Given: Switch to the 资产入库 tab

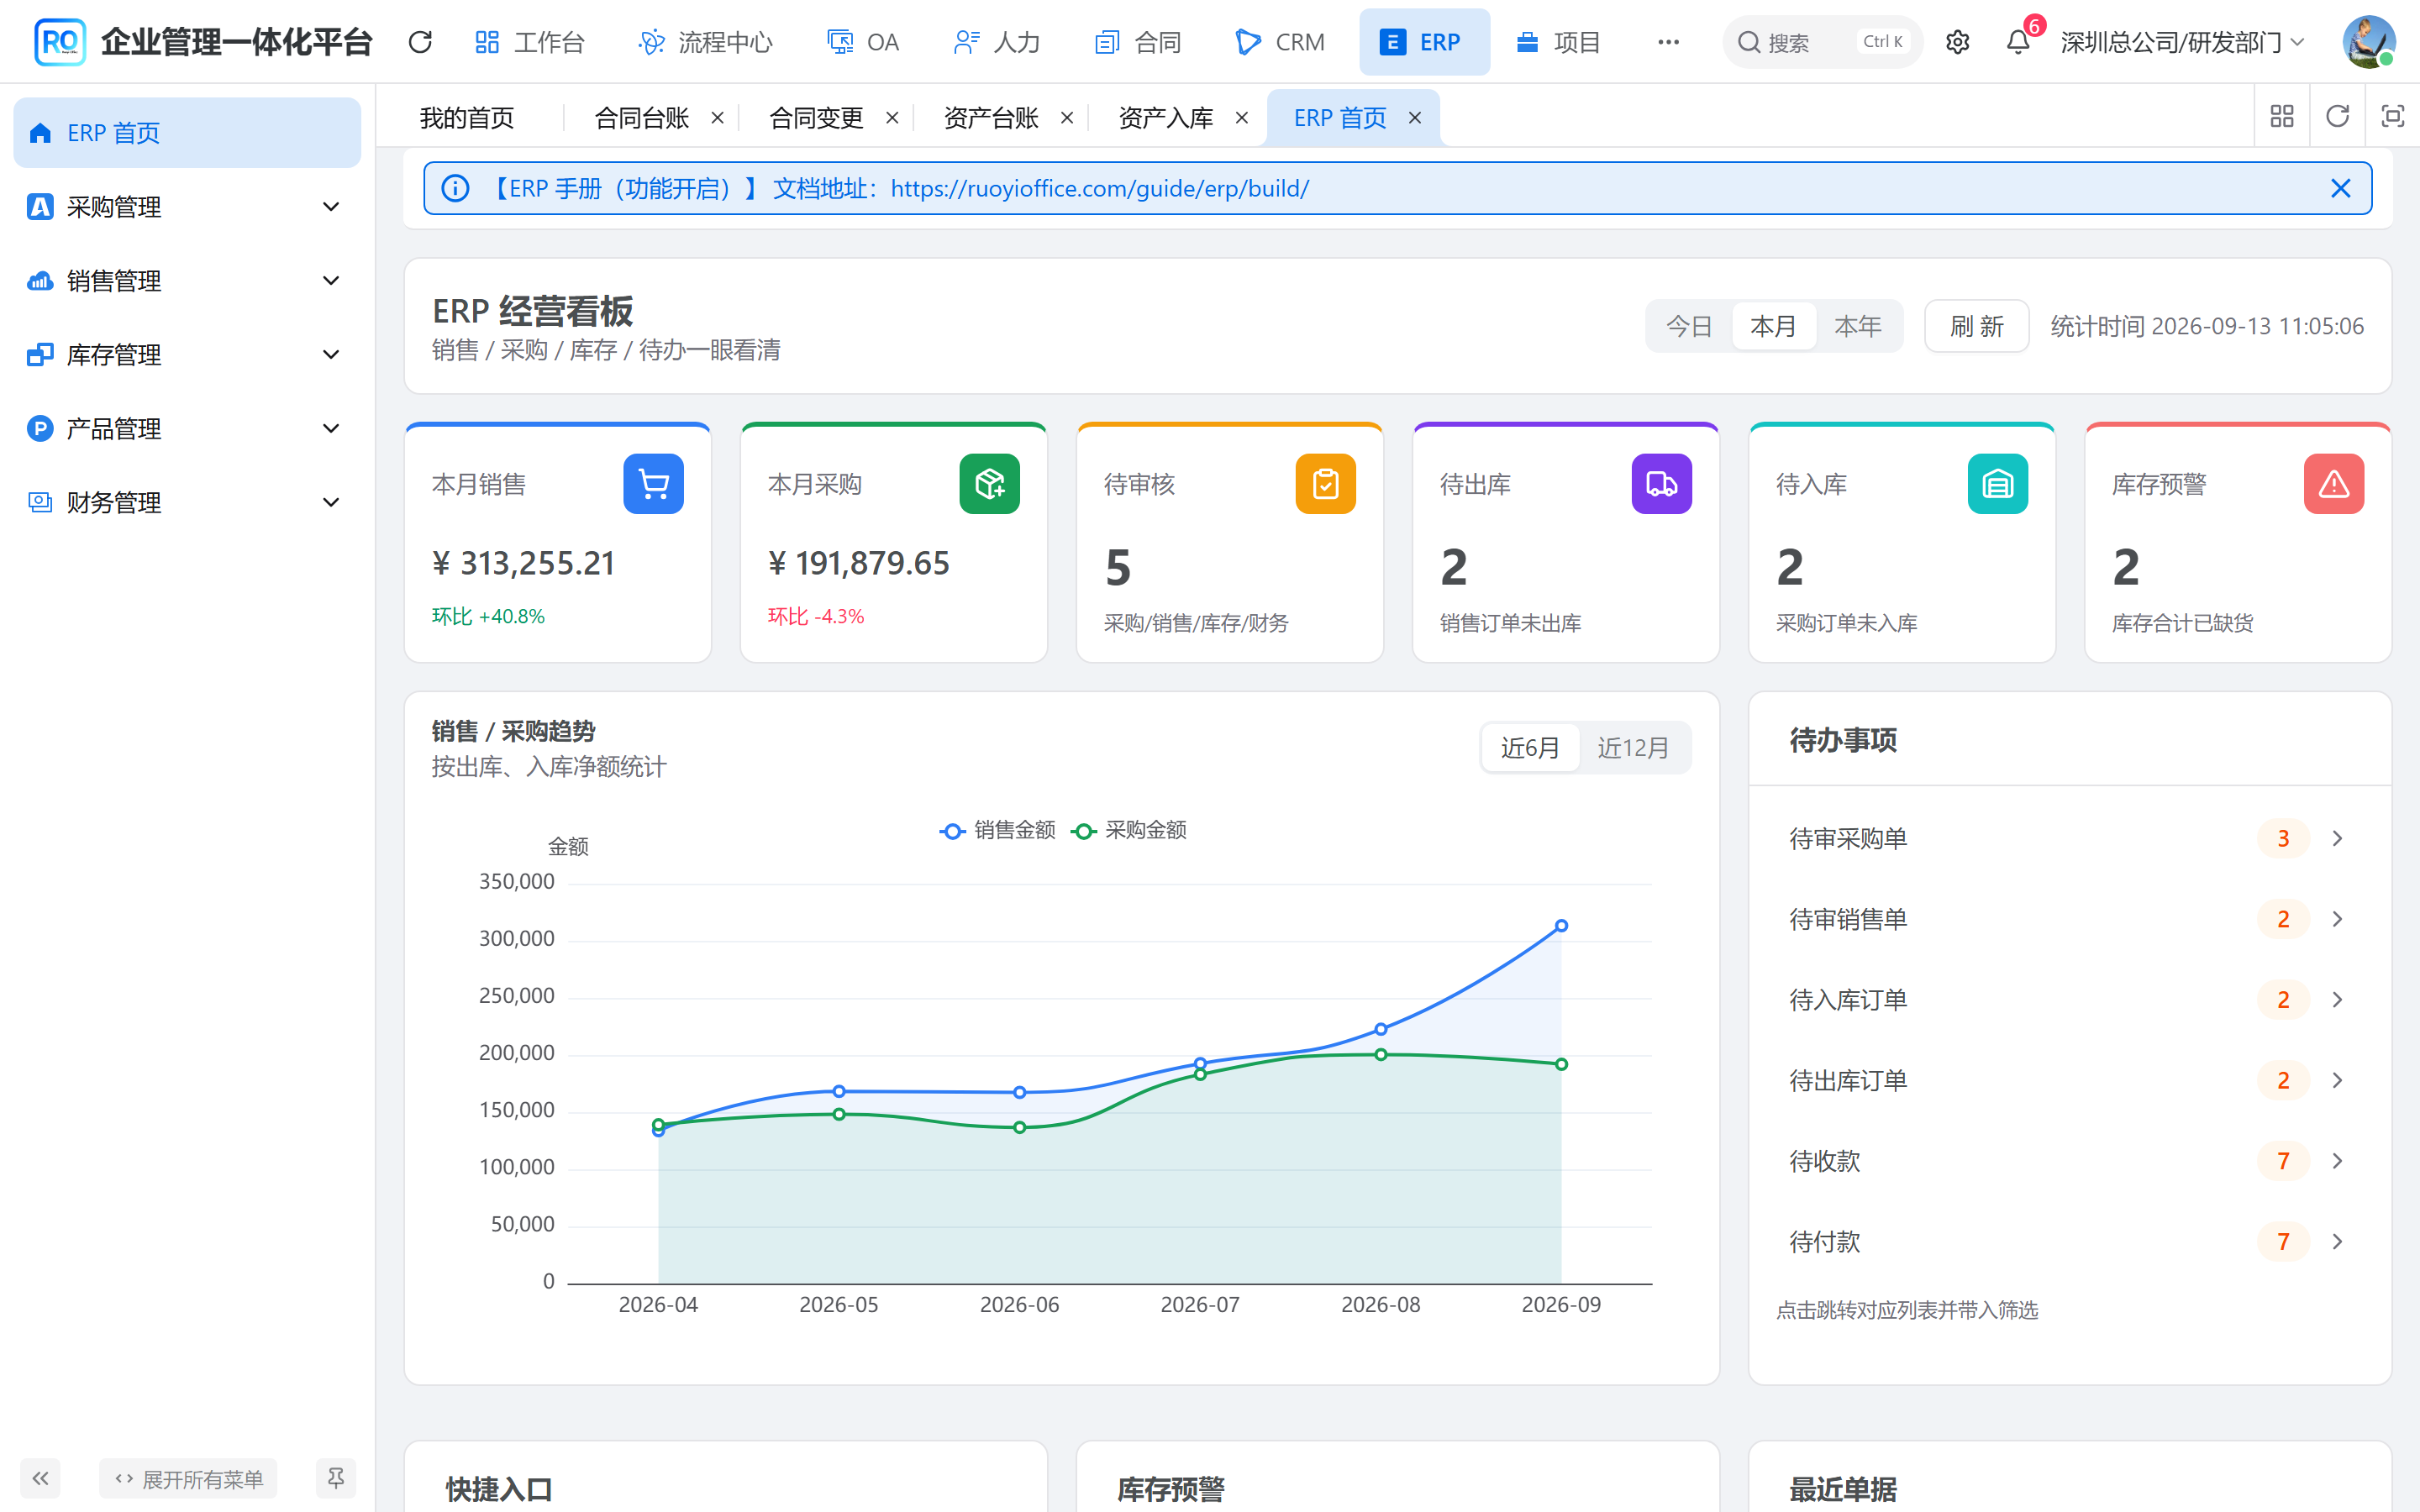Looking at the screenshot, I should 1165,118.
